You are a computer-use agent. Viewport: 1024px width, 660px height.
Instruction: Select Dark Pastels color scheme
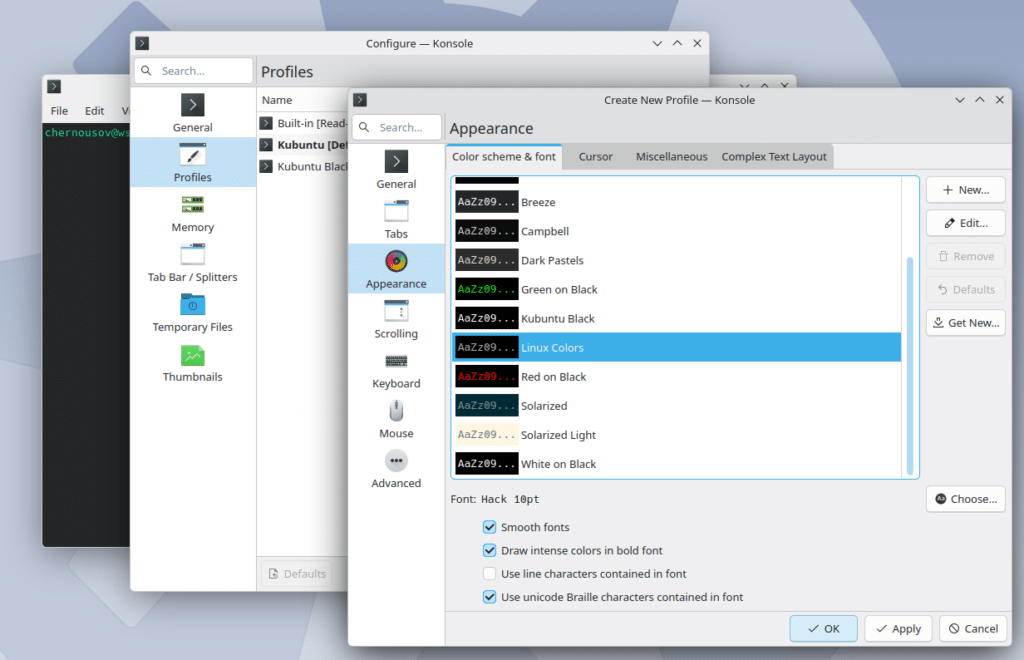[x=677, y=260]
